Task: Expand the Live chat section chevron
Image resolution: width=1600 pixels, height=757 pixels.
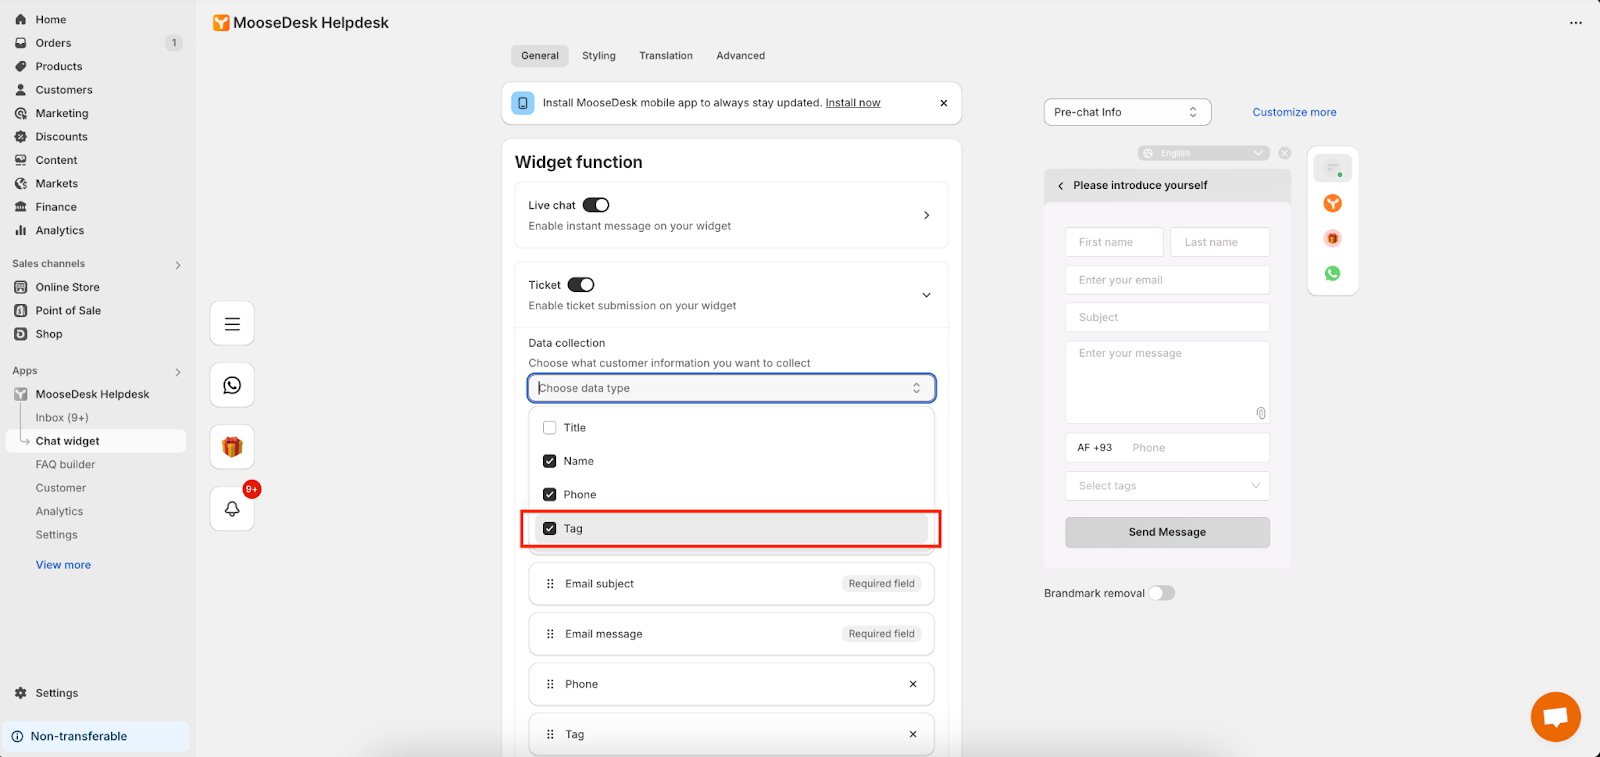Action: point(927,215)
